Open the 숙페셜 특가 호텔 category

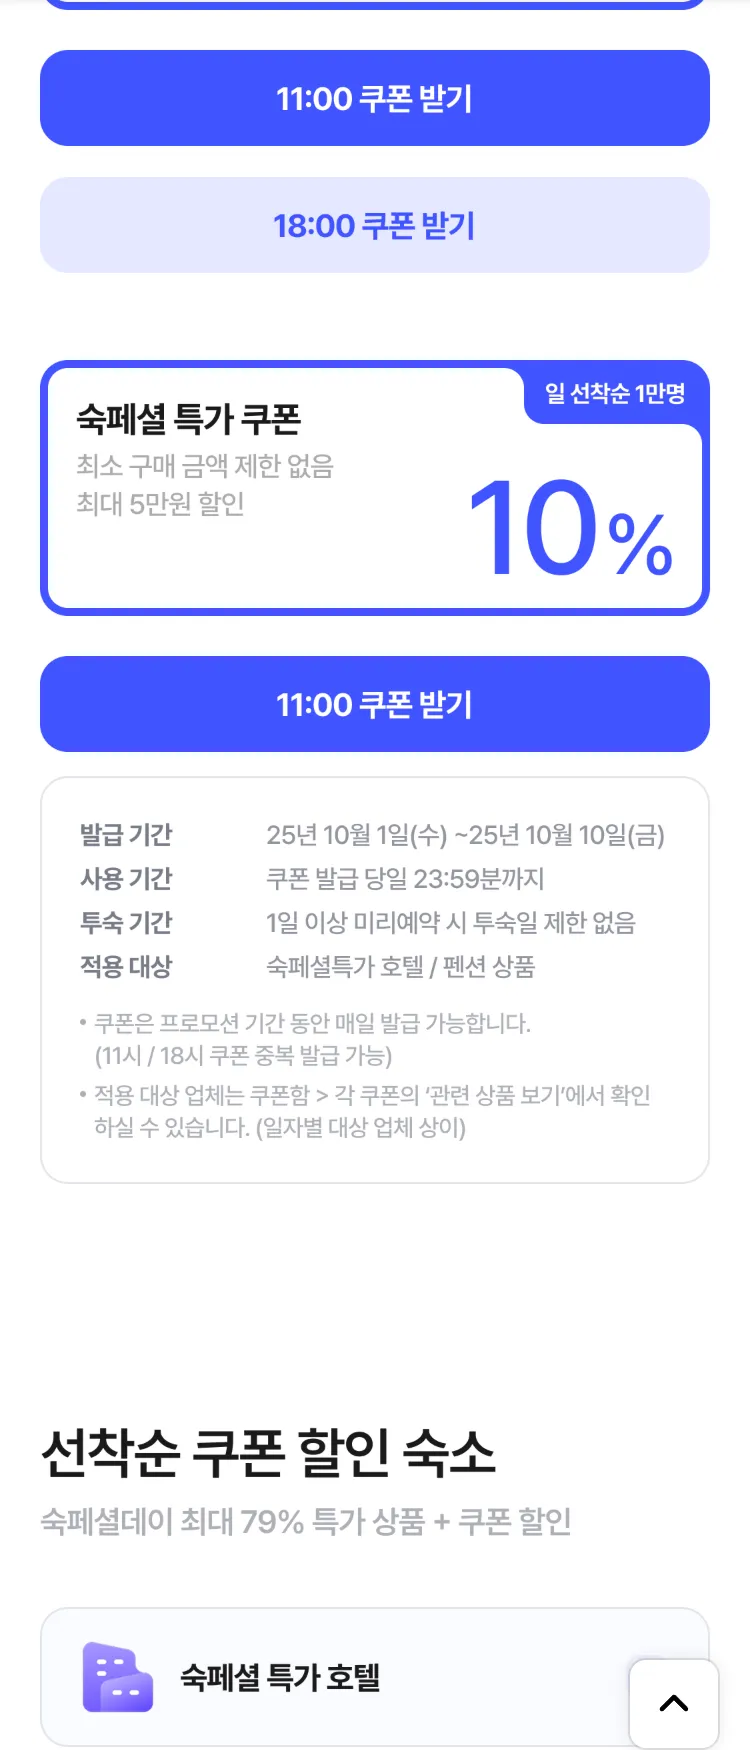point(280,1677)
